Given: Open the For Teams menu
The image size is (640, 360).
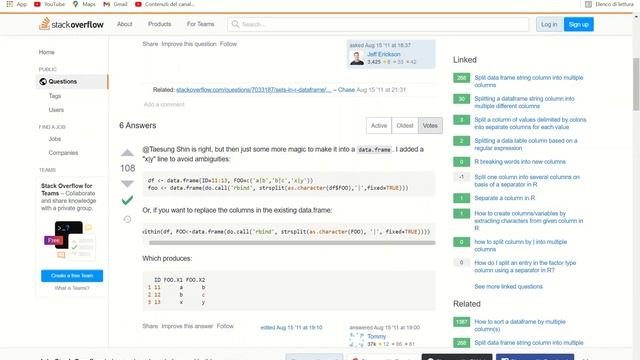Looking at the screenshot, I should coord(200,24).
